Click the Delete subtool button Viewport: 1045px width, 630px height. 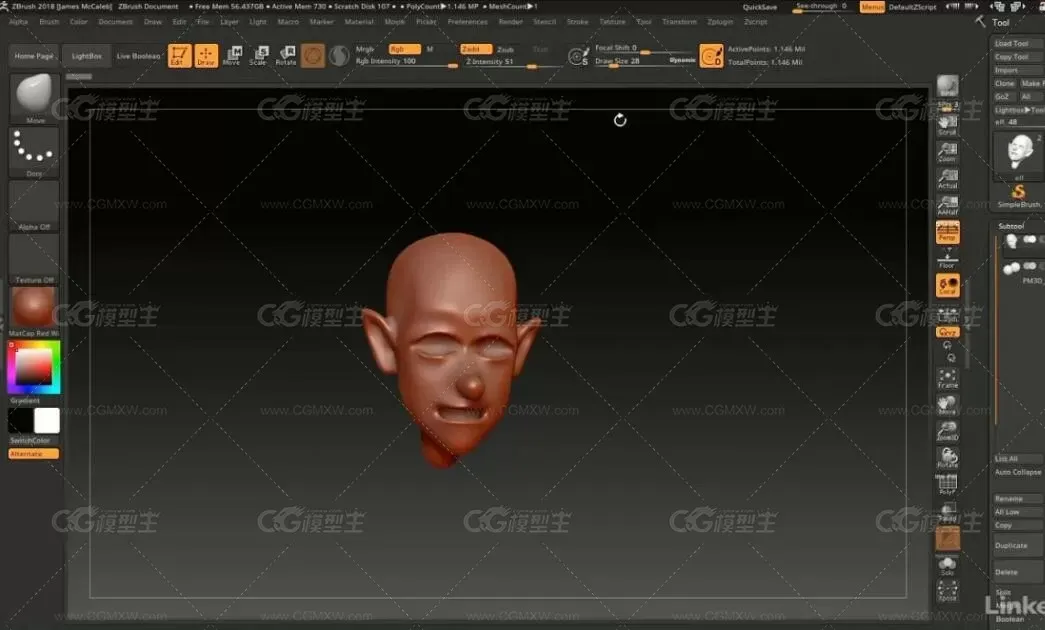[x=1016, y=572]
